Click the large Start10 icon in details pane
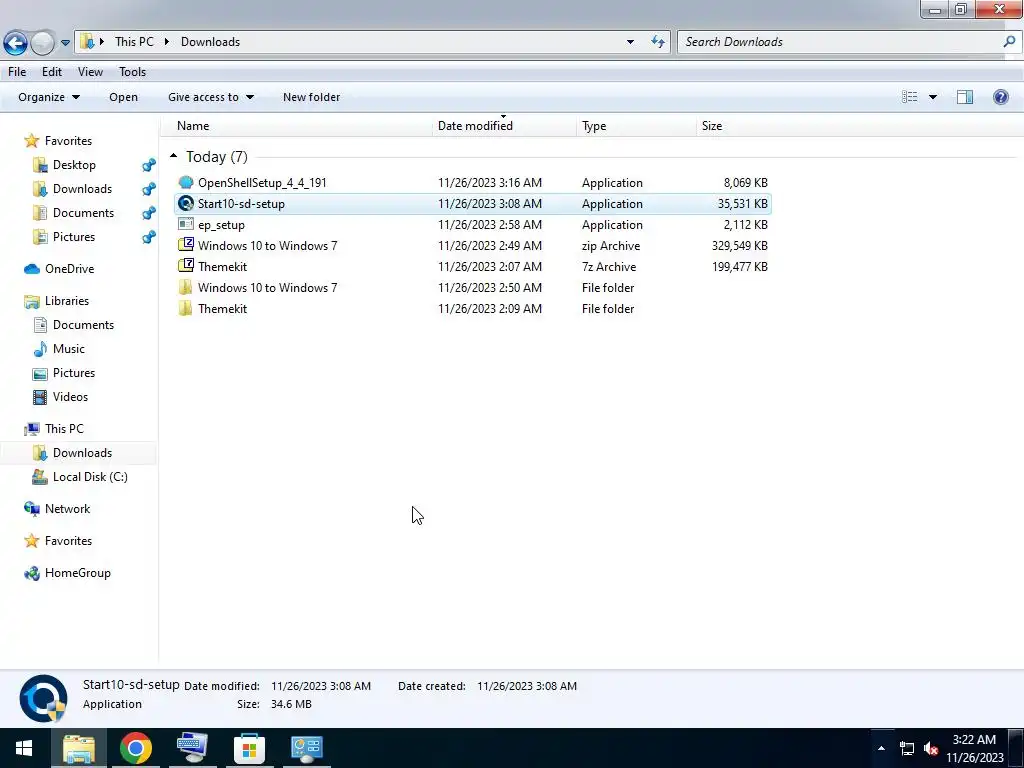 pos(43,698)
